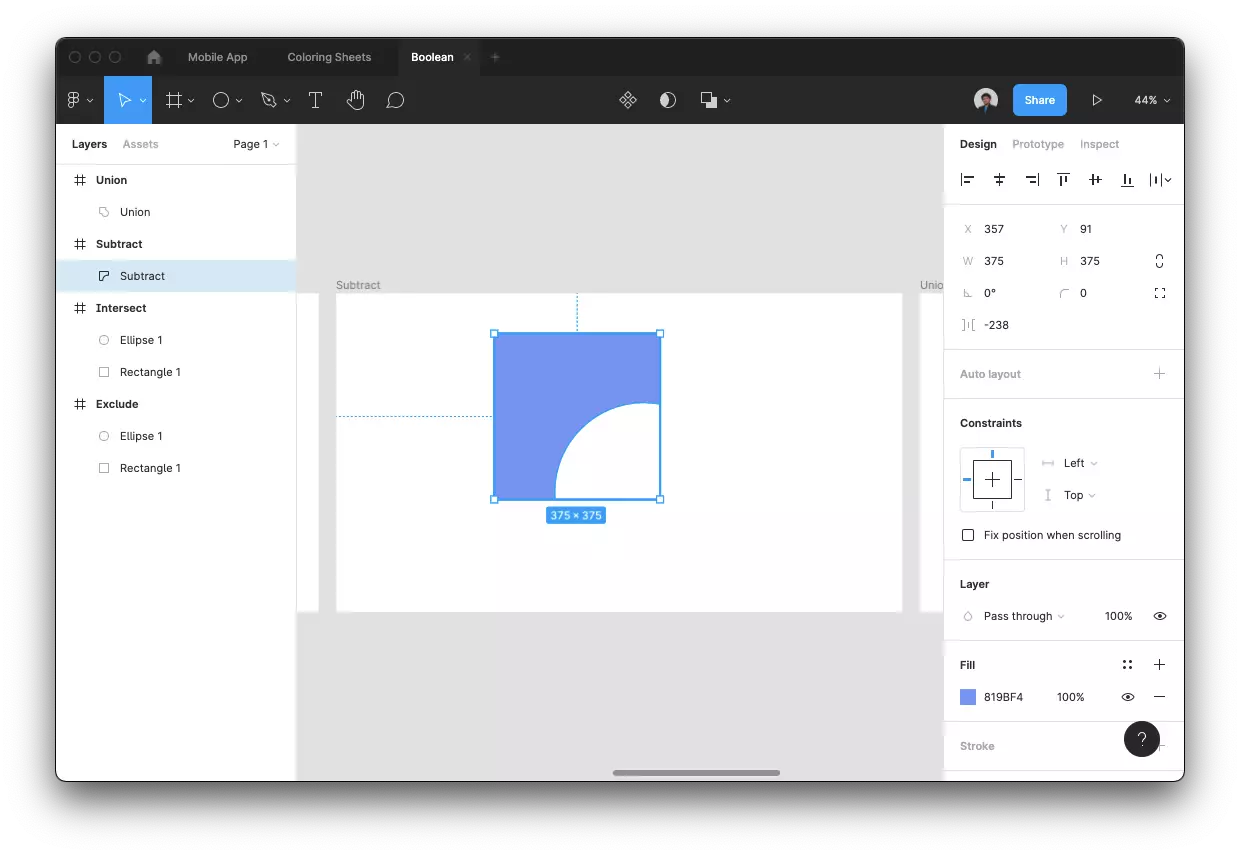Click the Create component icon
The width and height of the screenshot is (1240, 855).
(628, 100)
